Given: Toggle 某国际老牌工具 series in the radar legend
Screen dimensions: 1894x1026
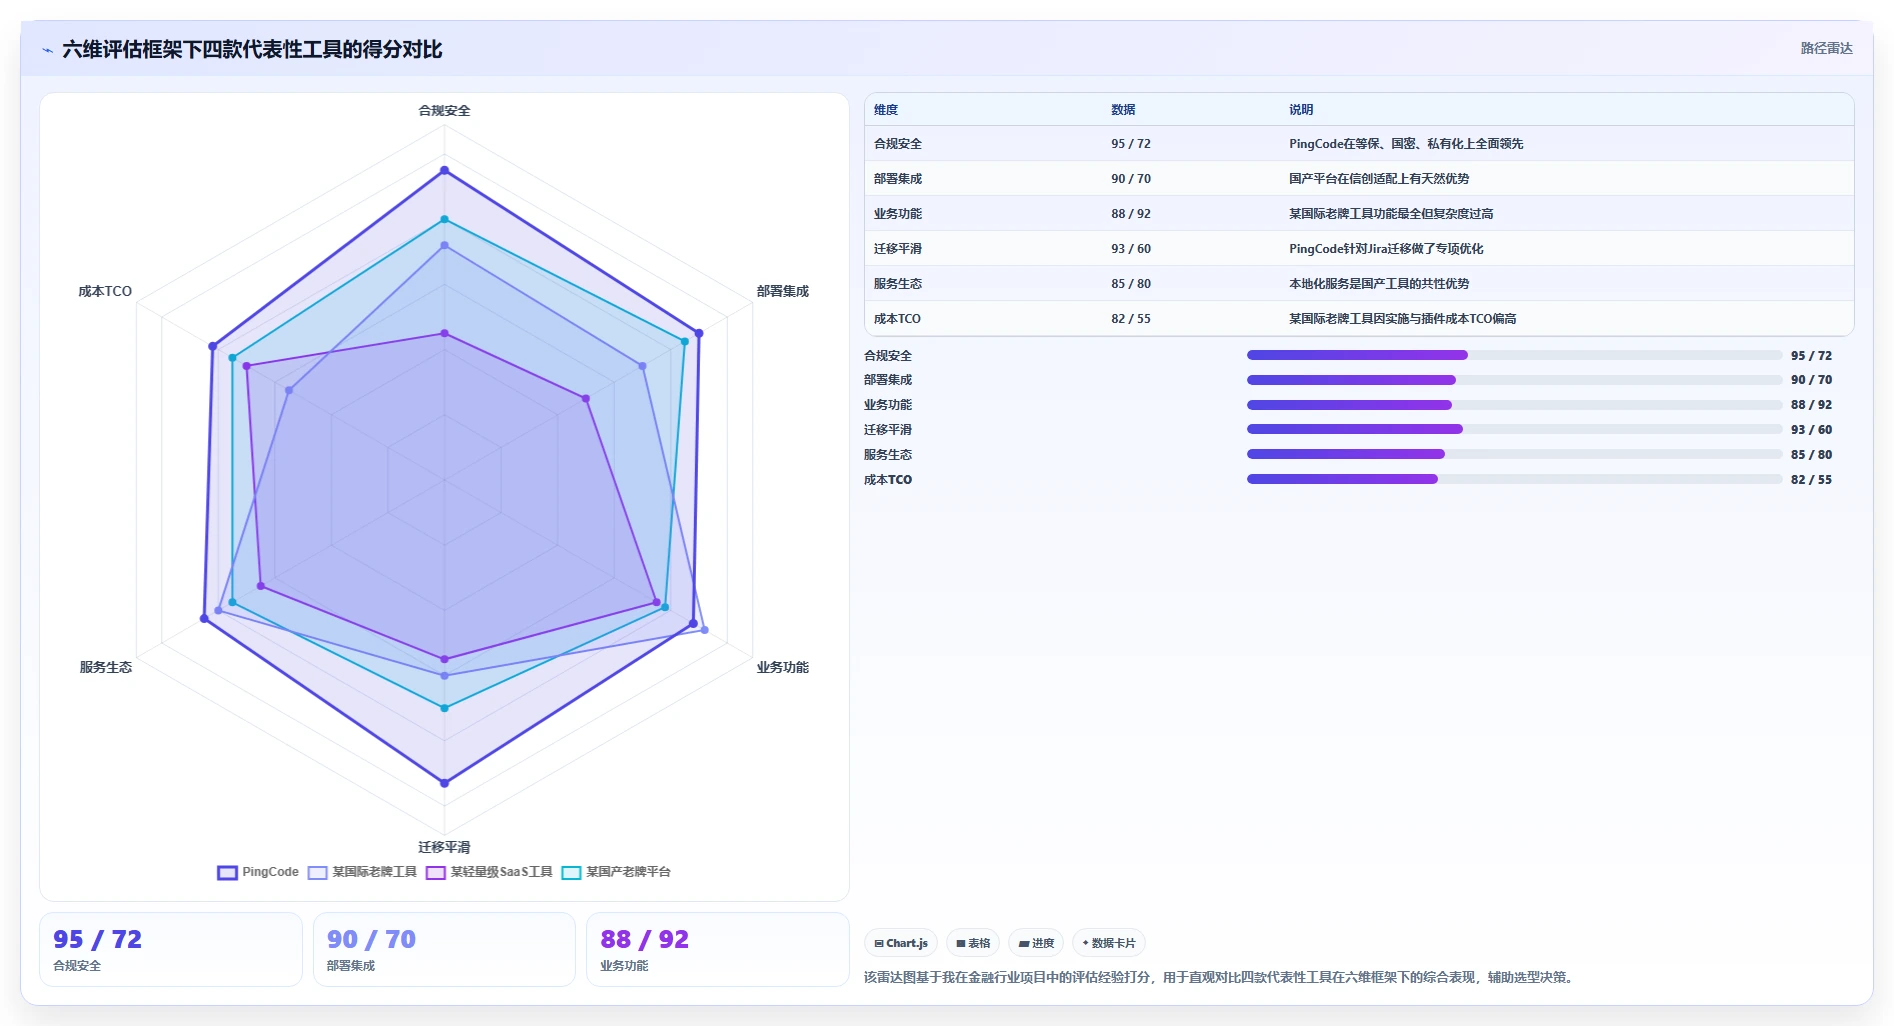Looking at the screenshot, I should 362,872.
